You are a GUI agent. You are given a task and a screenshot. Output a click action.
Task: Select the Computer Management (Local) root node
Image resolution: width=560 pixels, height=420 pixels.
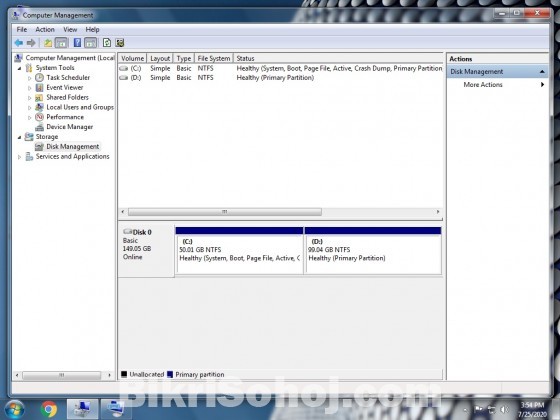tap(70, 58)
